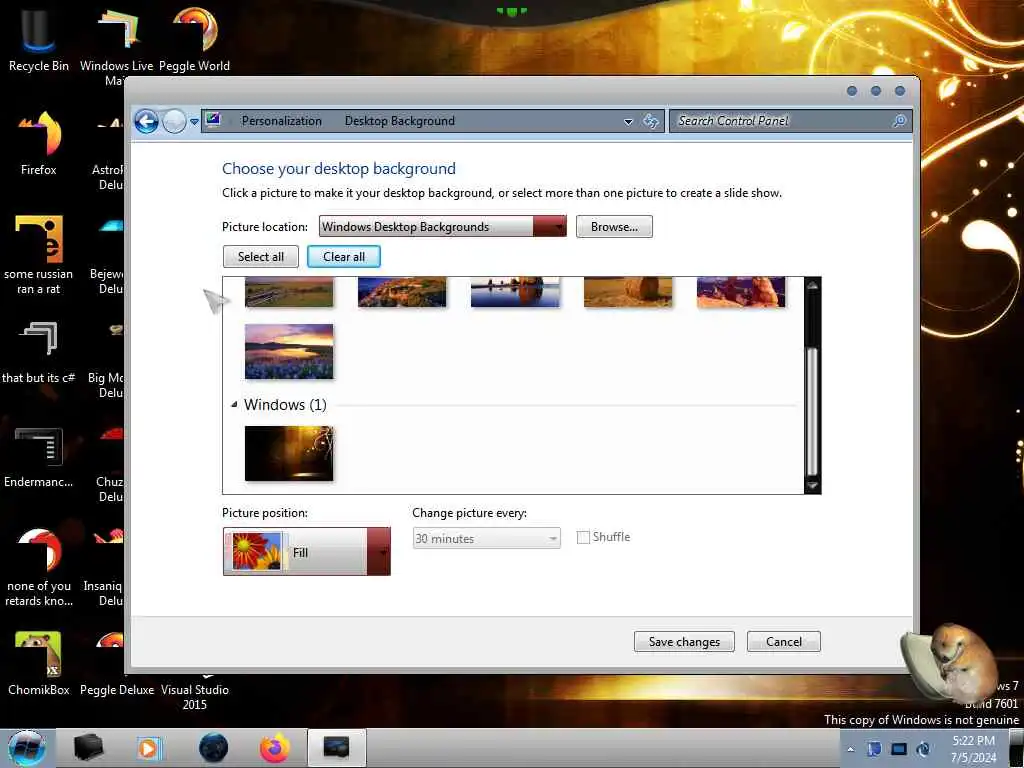1024x768 pixels.
Task: Open Firefox from the taskbar
Action: click(274, 748)
